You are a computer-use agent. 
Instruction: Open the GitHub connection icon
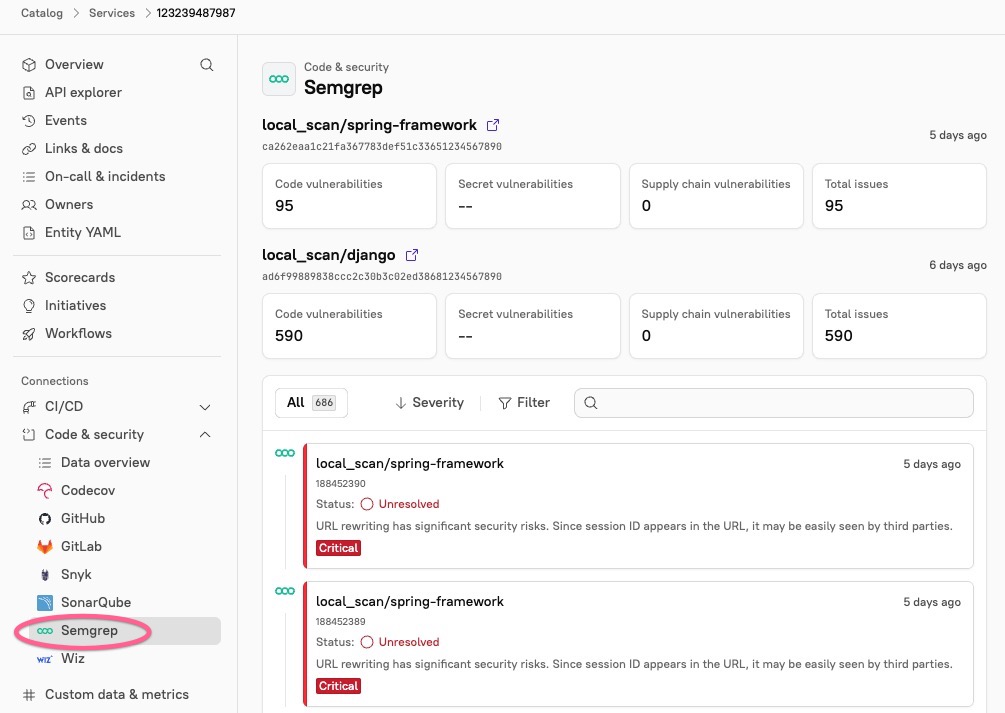(46, 518)
